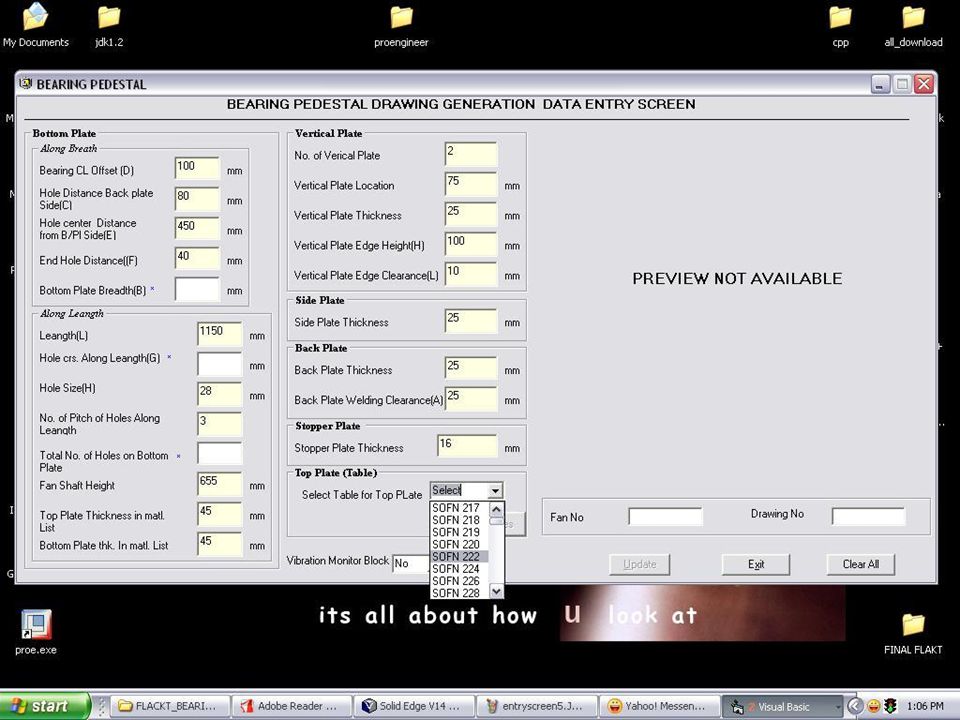Screen dimensions: 960x720
Task: Switch to Adobe Reader taskbar item
Action: pos(293,706)
